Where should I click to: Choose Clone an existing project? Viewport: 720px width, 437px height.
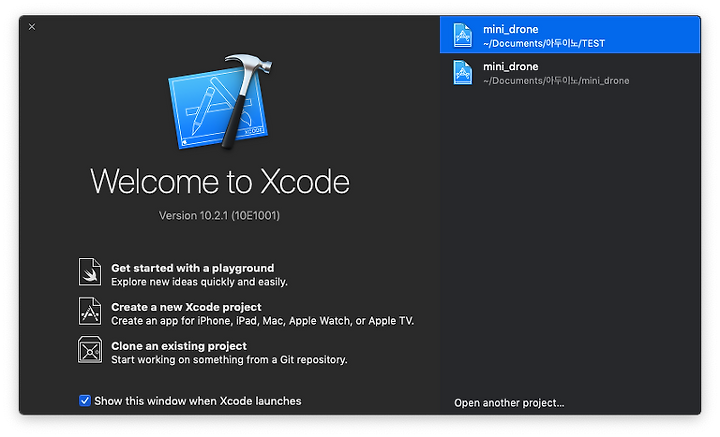(x=179, y=346)
